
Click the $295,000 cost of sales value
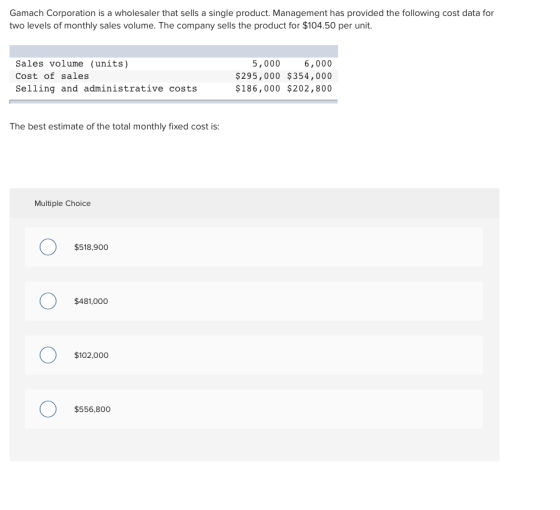tap(258, 76)
